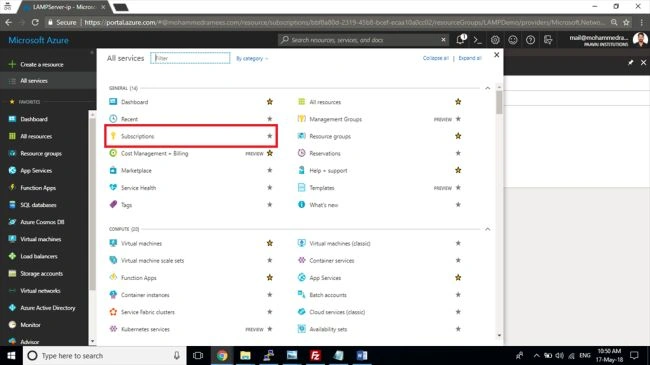Open Reservations service
The width and height of the screenshot is (650, 365).
[325, 153]
